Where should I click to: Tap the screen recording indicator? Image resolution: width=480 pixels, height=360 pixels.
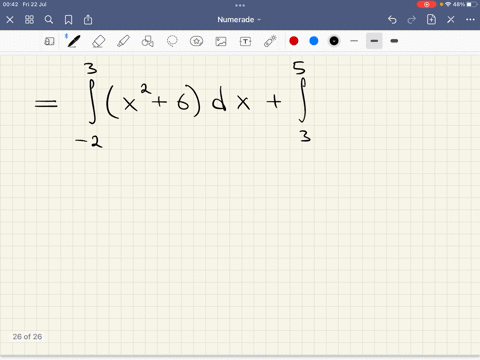(x=426, y=4)
